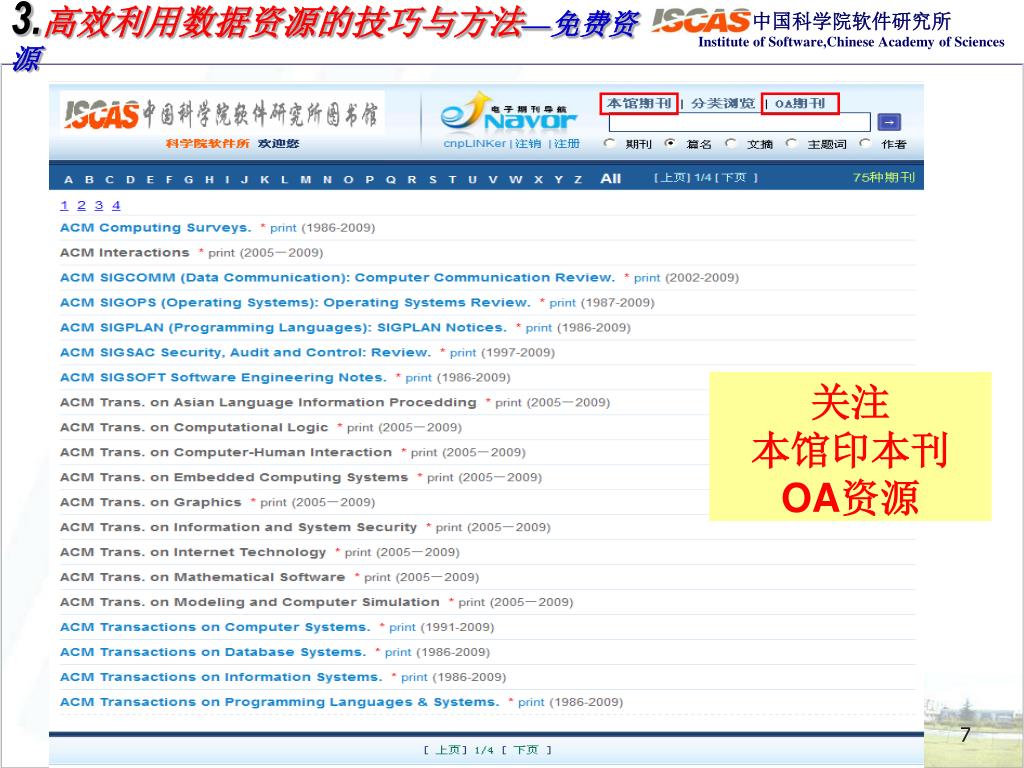Click the search input field
1024x768 pixels.
coord(739,122)
